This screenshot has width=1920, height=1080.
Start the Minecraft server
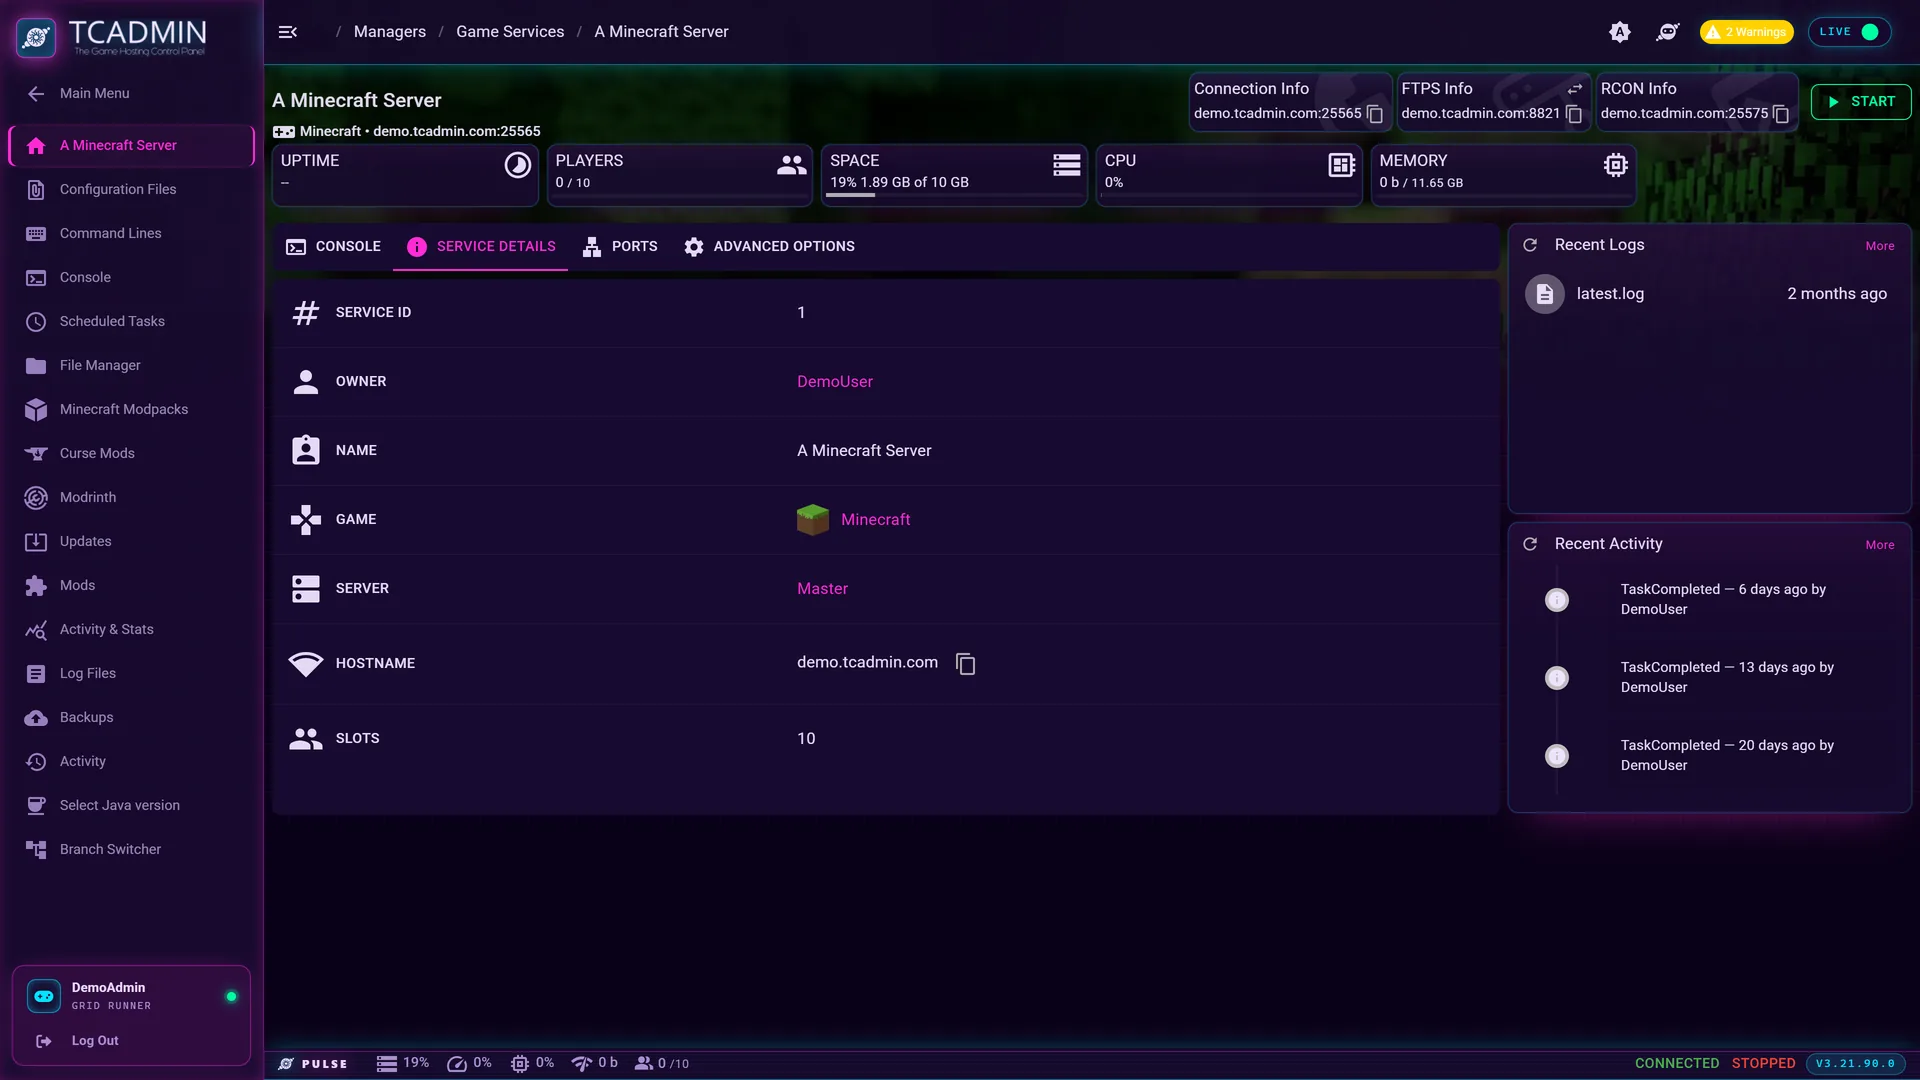(1861, 102)
